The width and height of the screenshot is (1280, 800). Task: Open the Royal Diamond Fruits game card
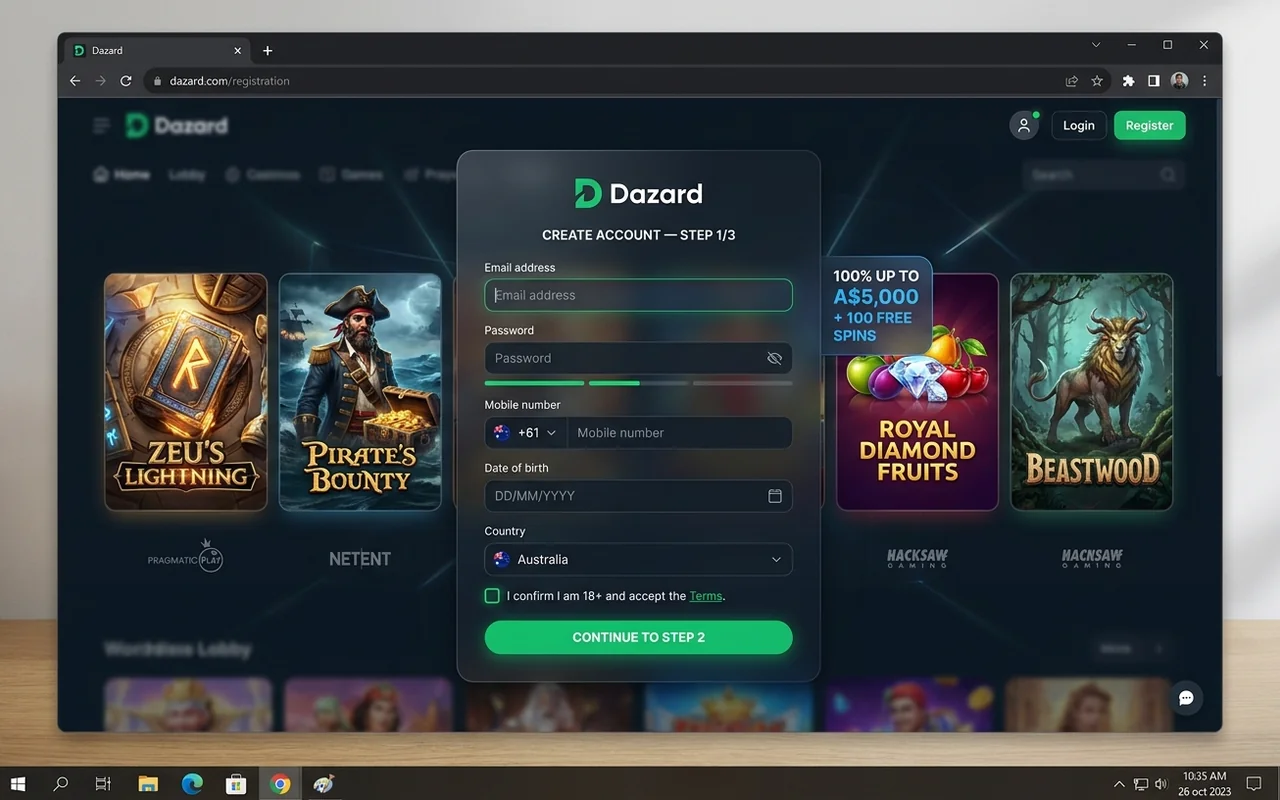(x=917, y=392)
